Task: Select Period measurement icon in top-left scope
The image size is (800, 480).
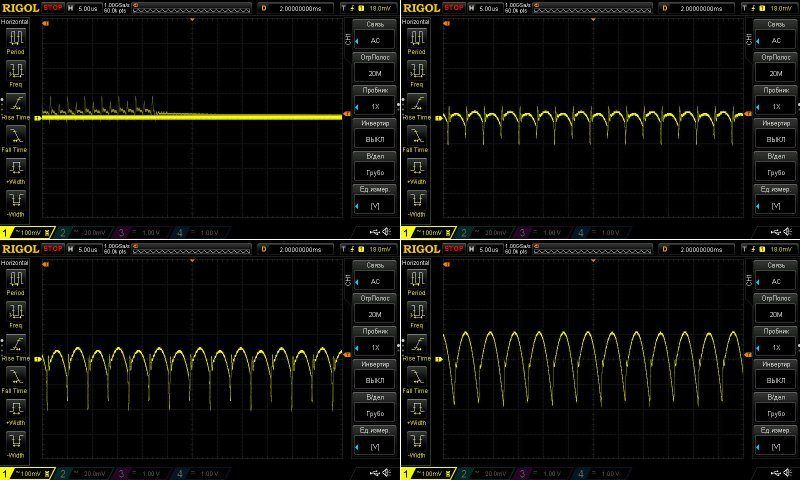Action: coord(17,39)
